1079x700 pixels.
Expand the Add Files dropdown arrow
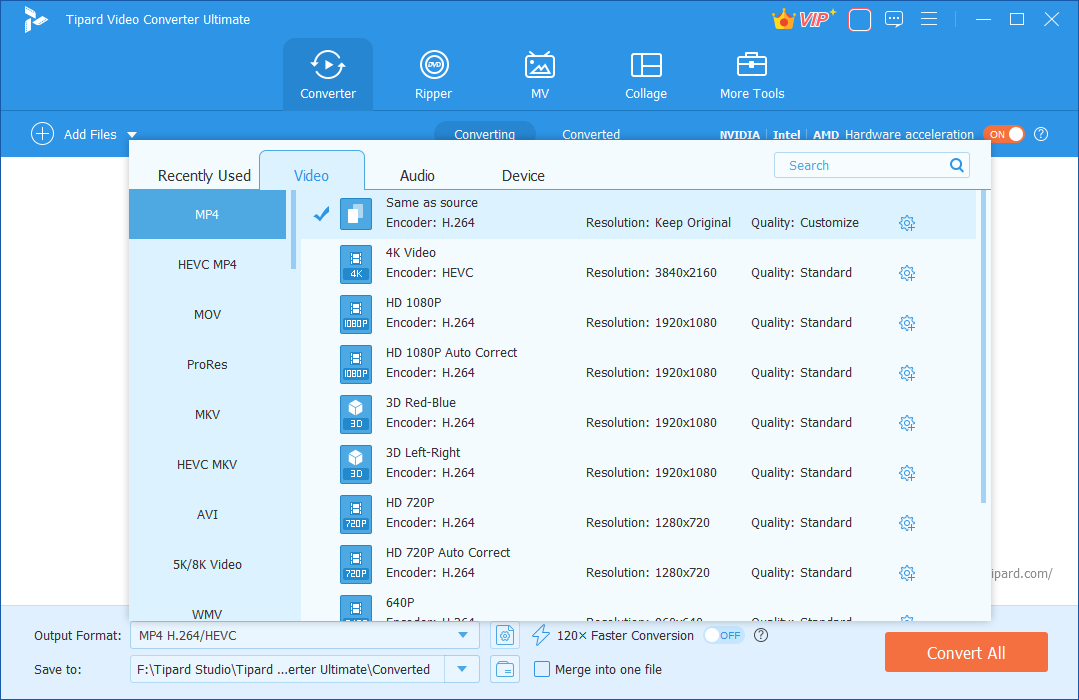(x=132, y=135)
